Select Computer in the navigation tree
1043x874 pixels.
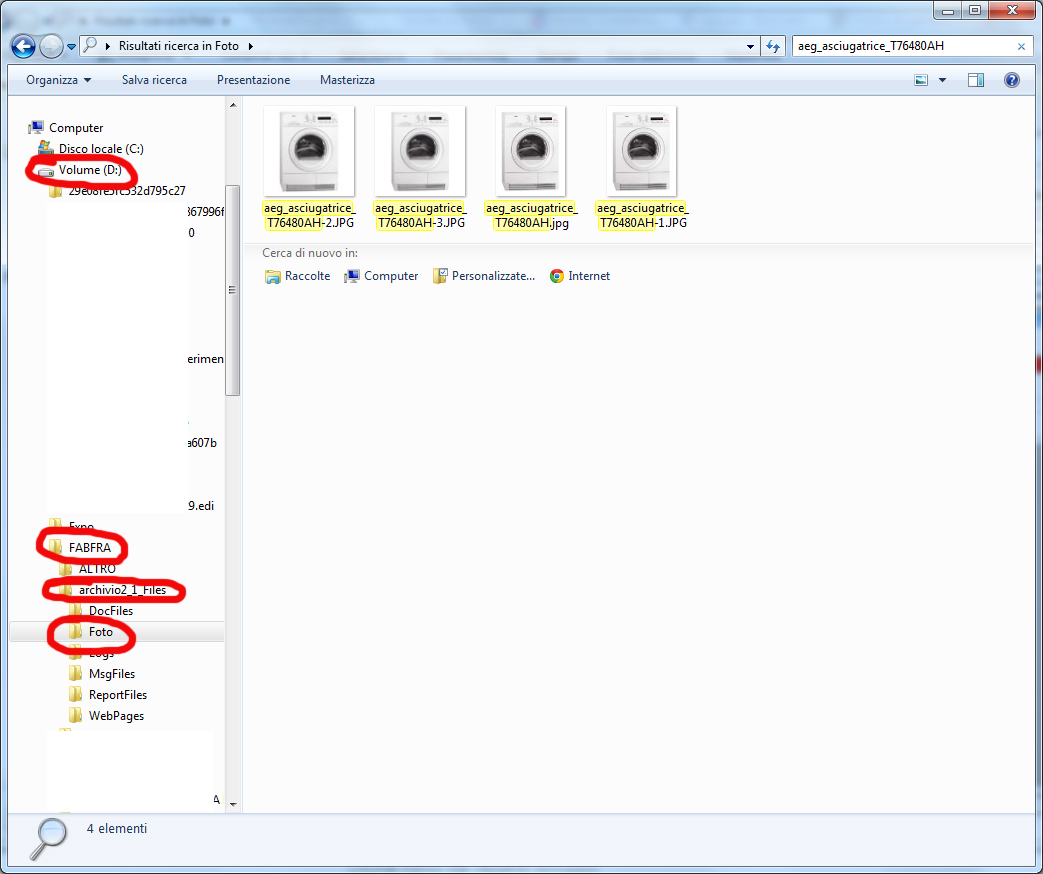tap(76, 128)
